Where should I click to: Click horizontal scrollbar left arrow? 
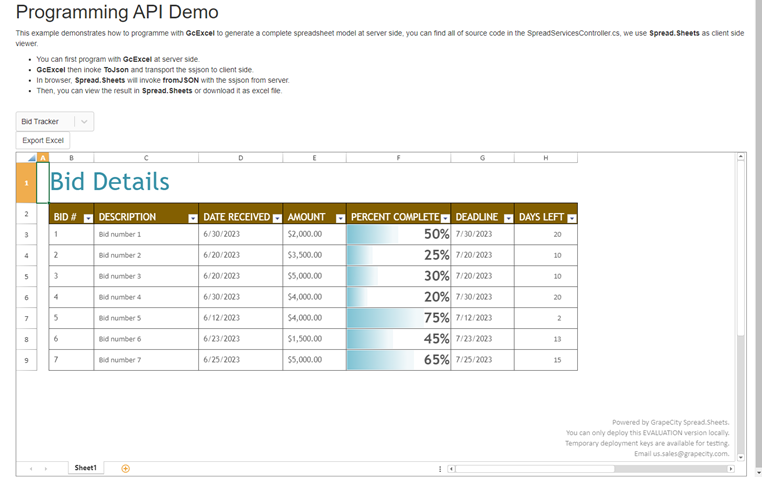tap(451, 469)
